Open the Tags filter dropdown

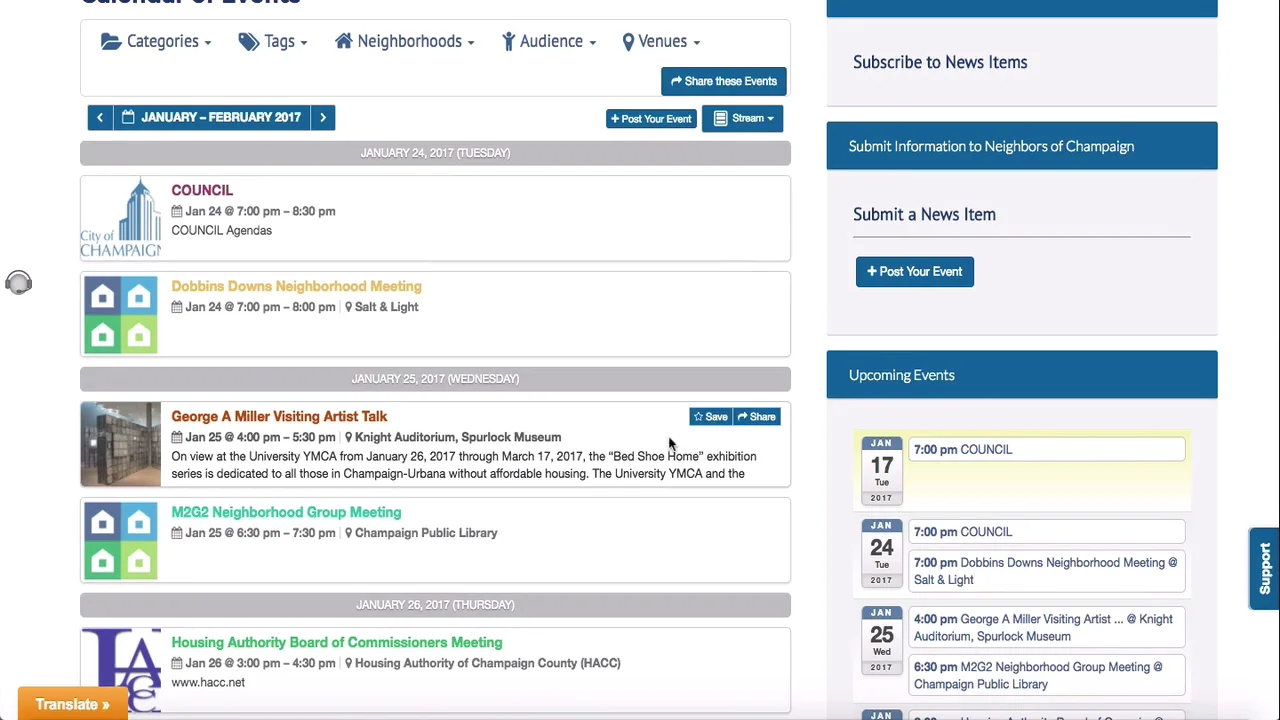pos(272,41)
